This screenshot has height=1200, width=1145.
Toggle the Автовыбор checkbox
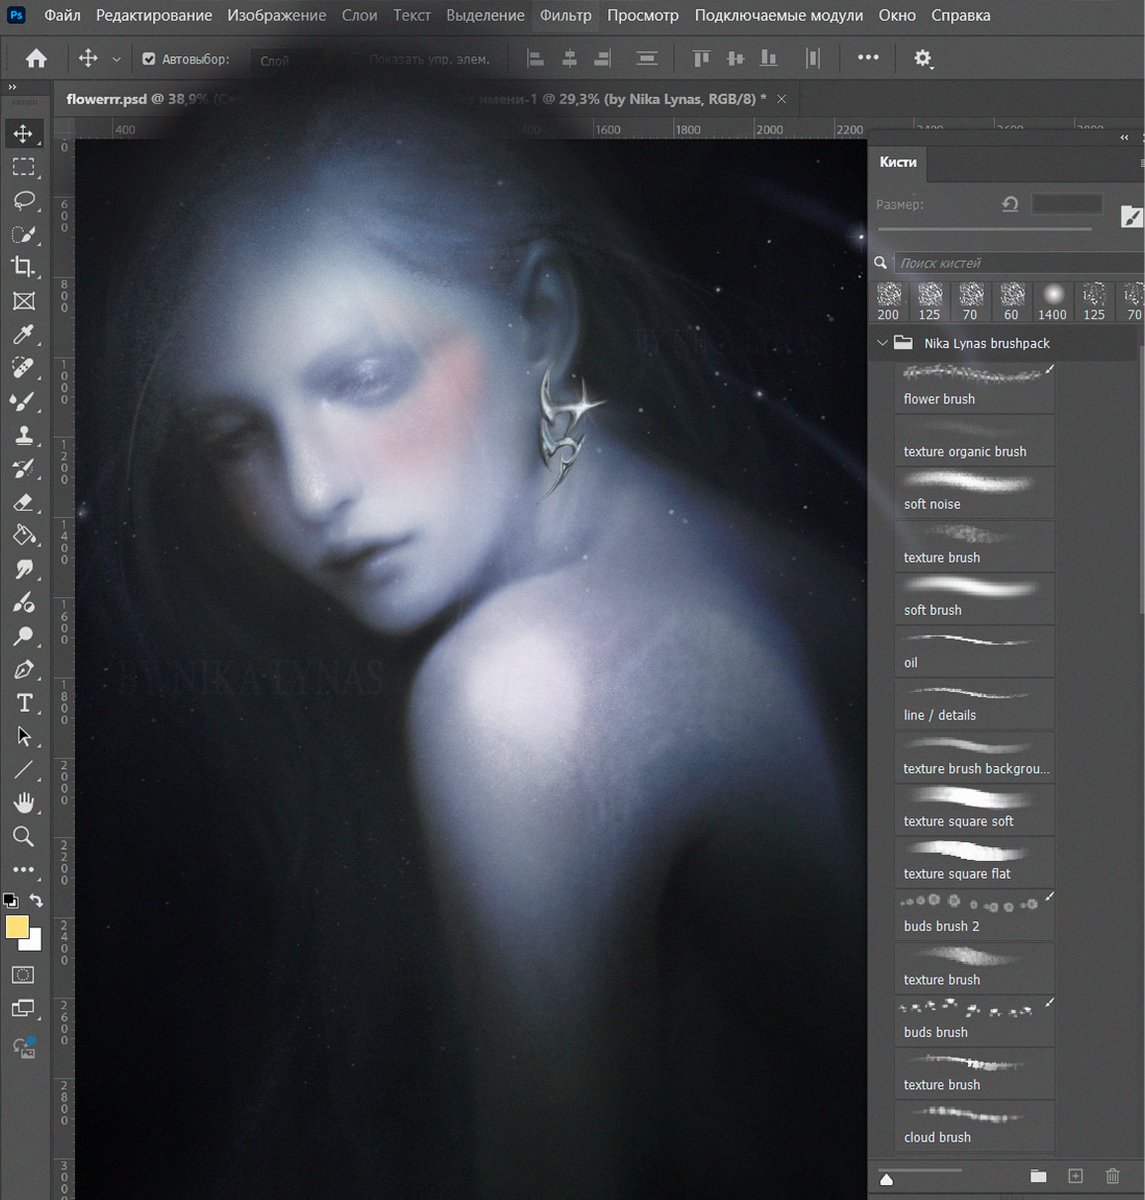point(149,59)
